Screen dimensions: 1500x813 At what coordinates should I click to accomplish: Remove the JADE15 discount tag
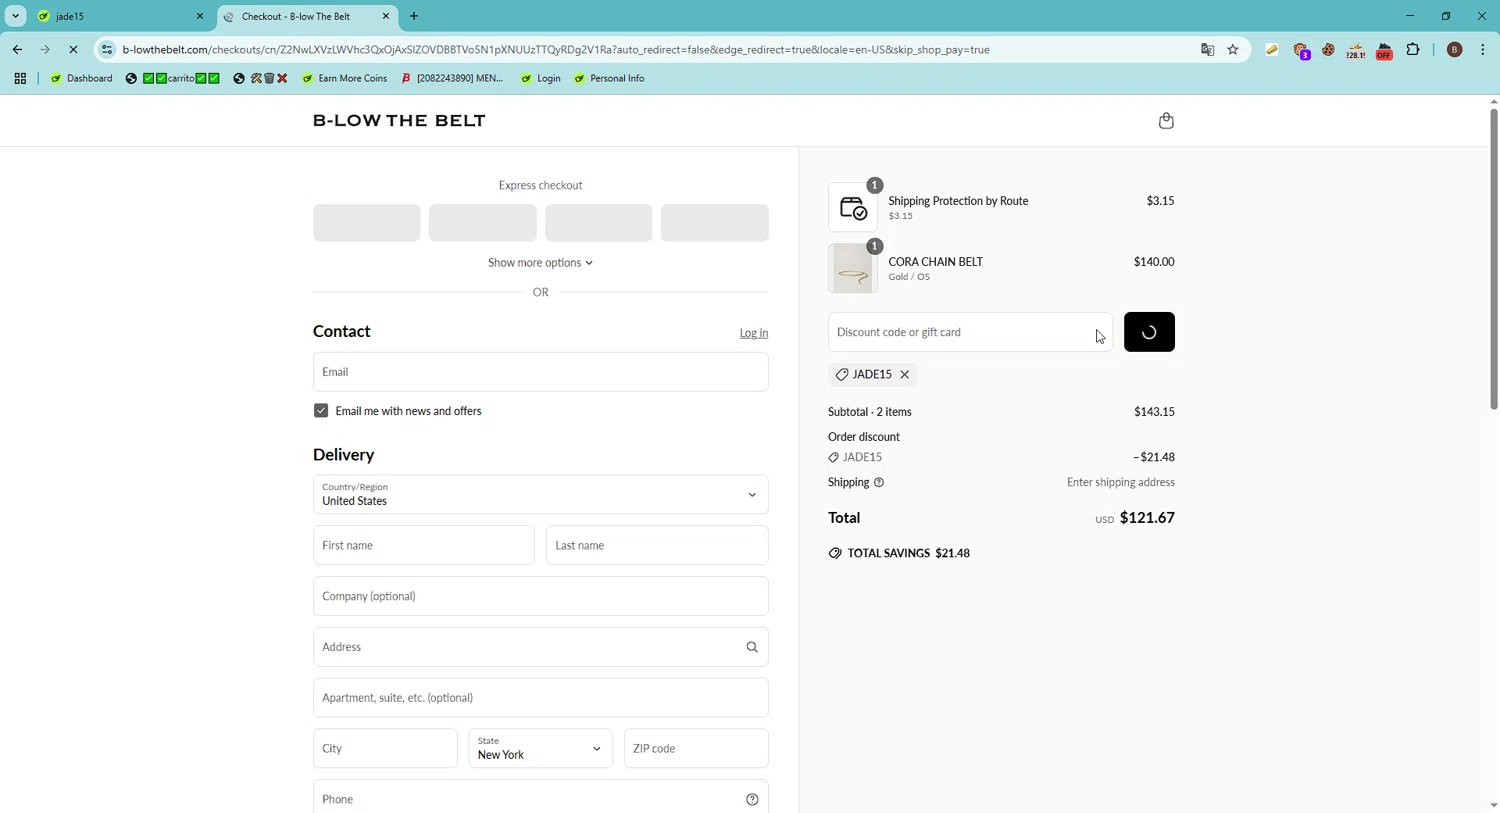point(905,375)
